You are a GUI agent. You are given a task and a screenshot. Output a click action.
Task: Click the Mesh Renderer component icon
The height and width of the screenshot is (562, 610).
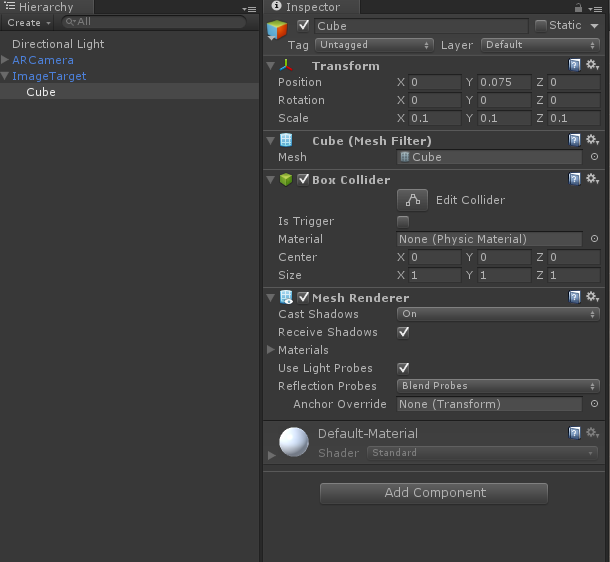pyautogui.click(x=286, y=298)
